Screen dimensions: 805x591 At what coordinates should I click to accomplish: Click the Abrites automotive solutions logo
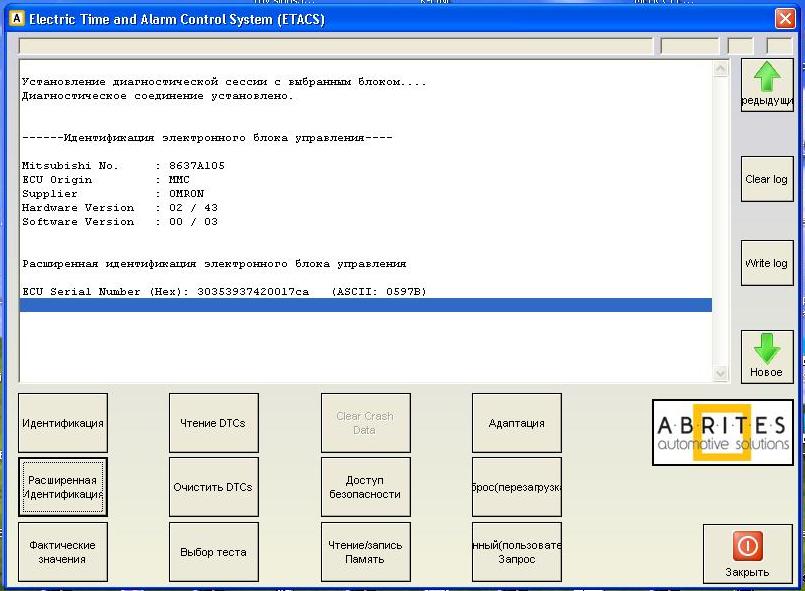[722, 432]
